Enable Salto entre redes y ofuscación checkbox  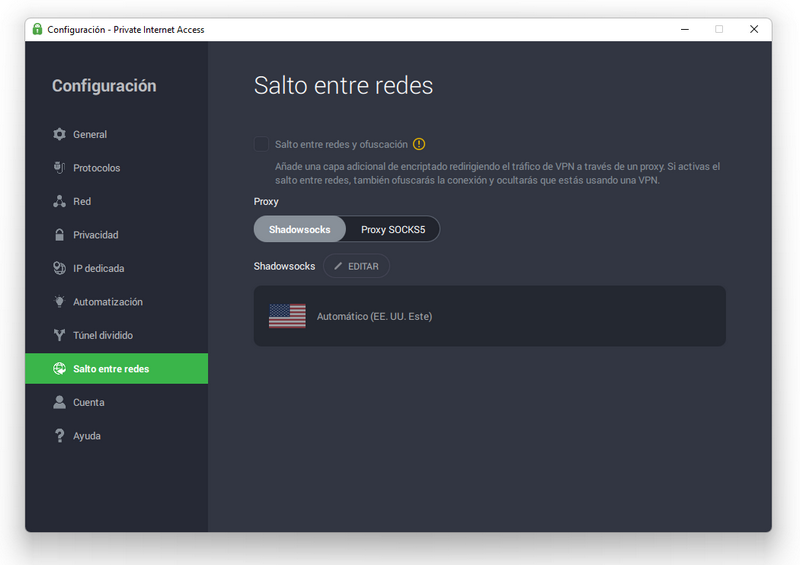[x=261, y=144]
